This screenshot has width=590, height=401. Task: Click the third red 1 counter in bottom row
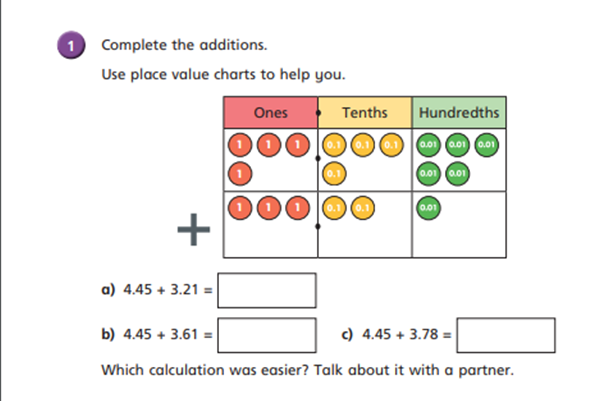pyautogui.click(x=298, y=208)
